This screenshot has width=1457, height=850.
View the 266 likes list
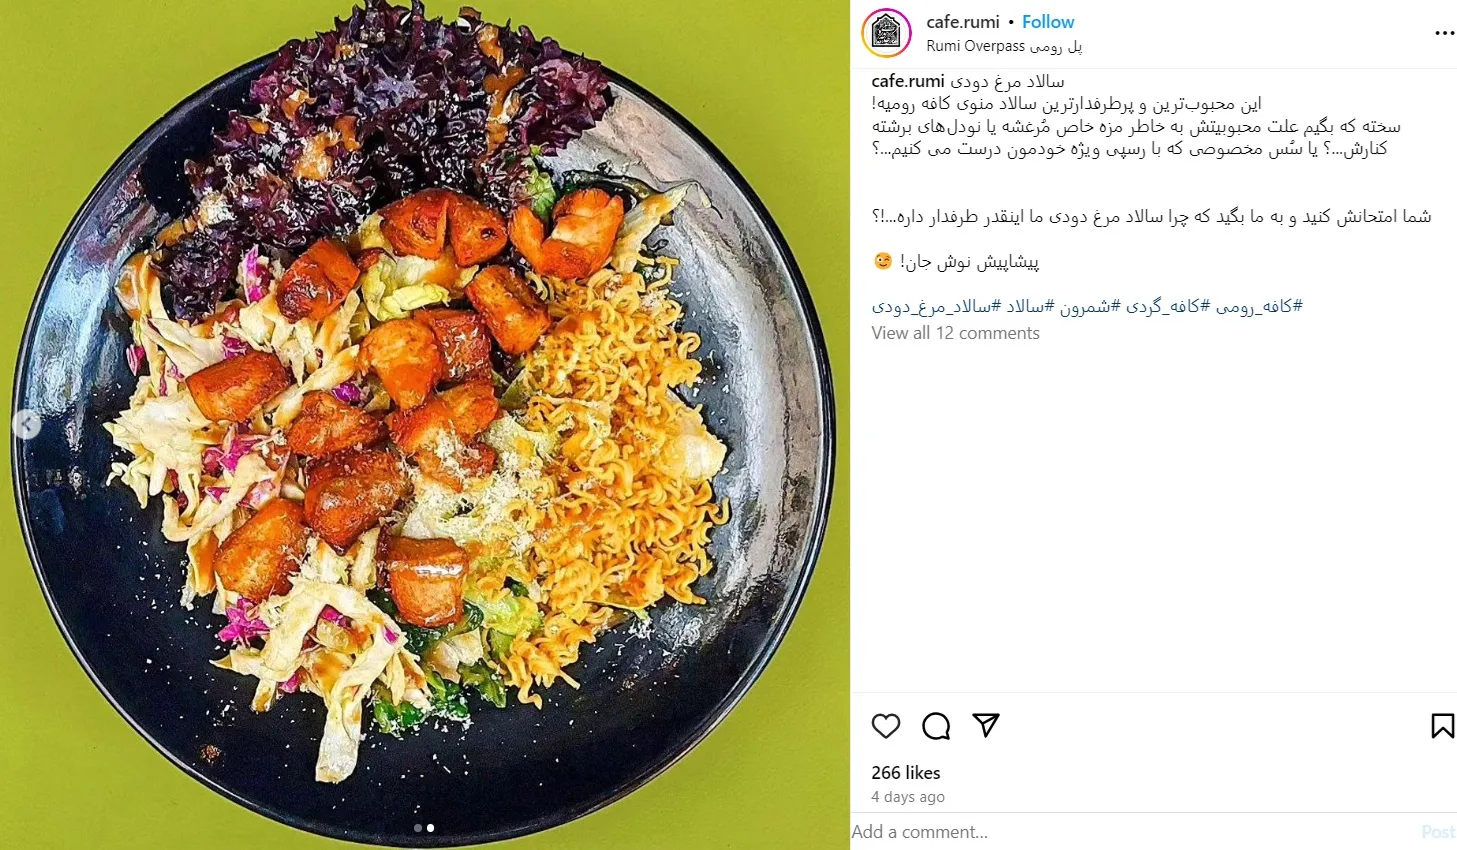click(x=906, y=773)
